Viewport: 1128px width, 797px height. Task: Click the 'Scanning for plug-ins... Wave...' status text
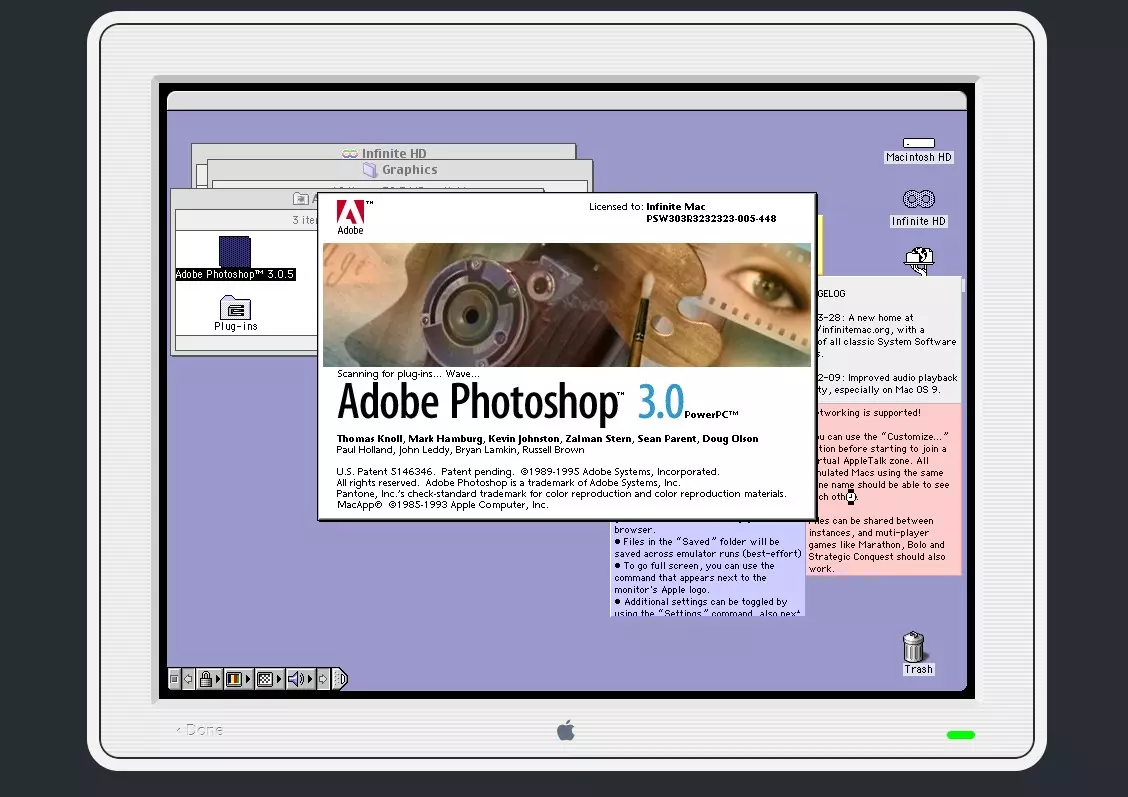408,374
